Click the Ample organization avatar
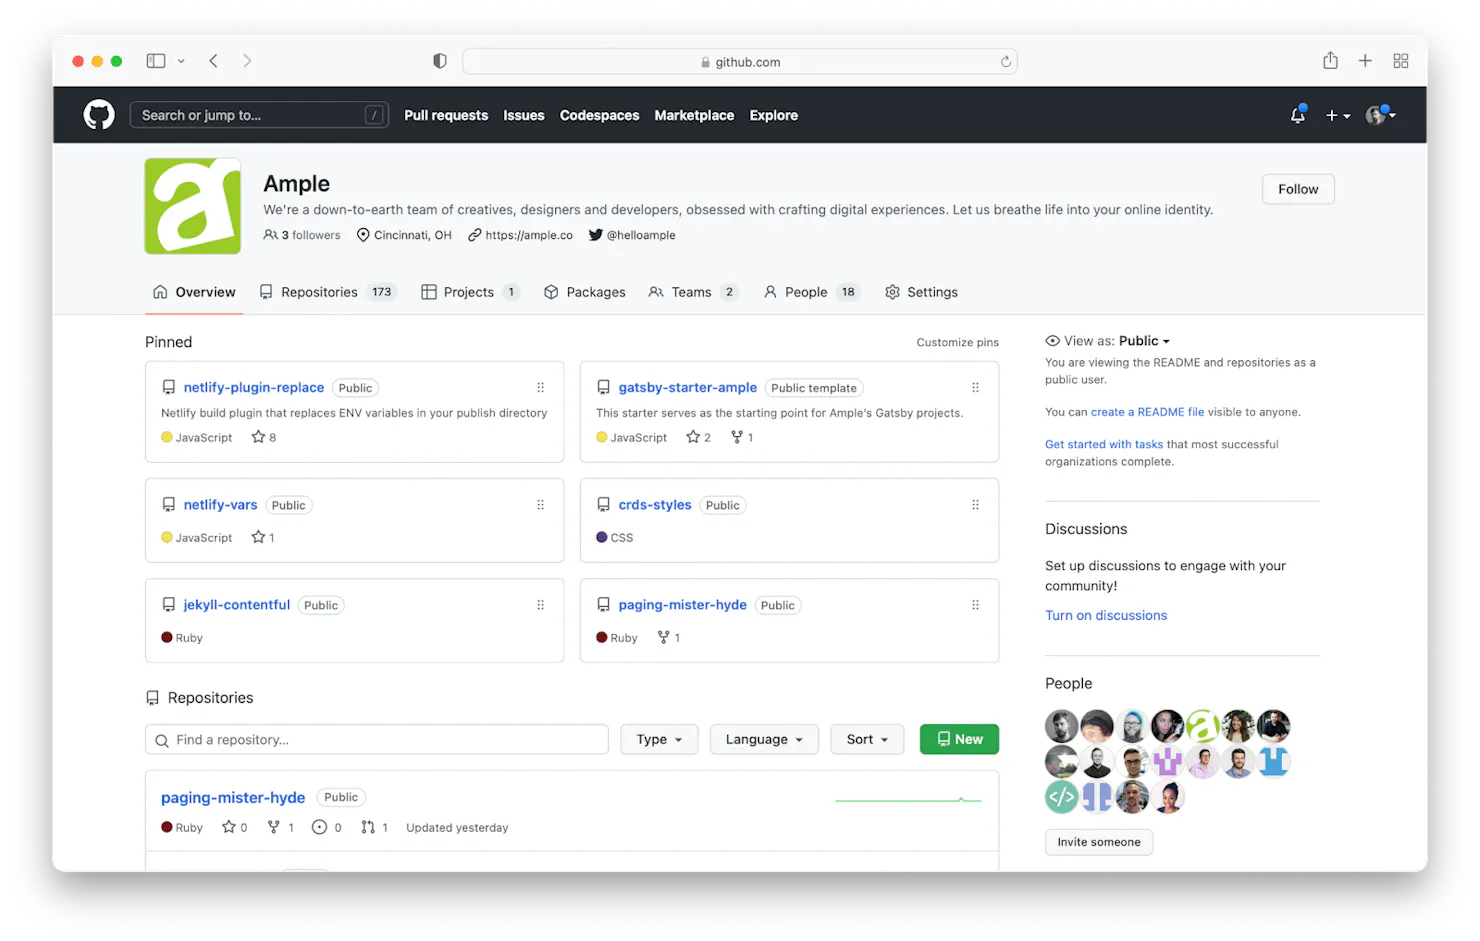 [x=193, y=206]
